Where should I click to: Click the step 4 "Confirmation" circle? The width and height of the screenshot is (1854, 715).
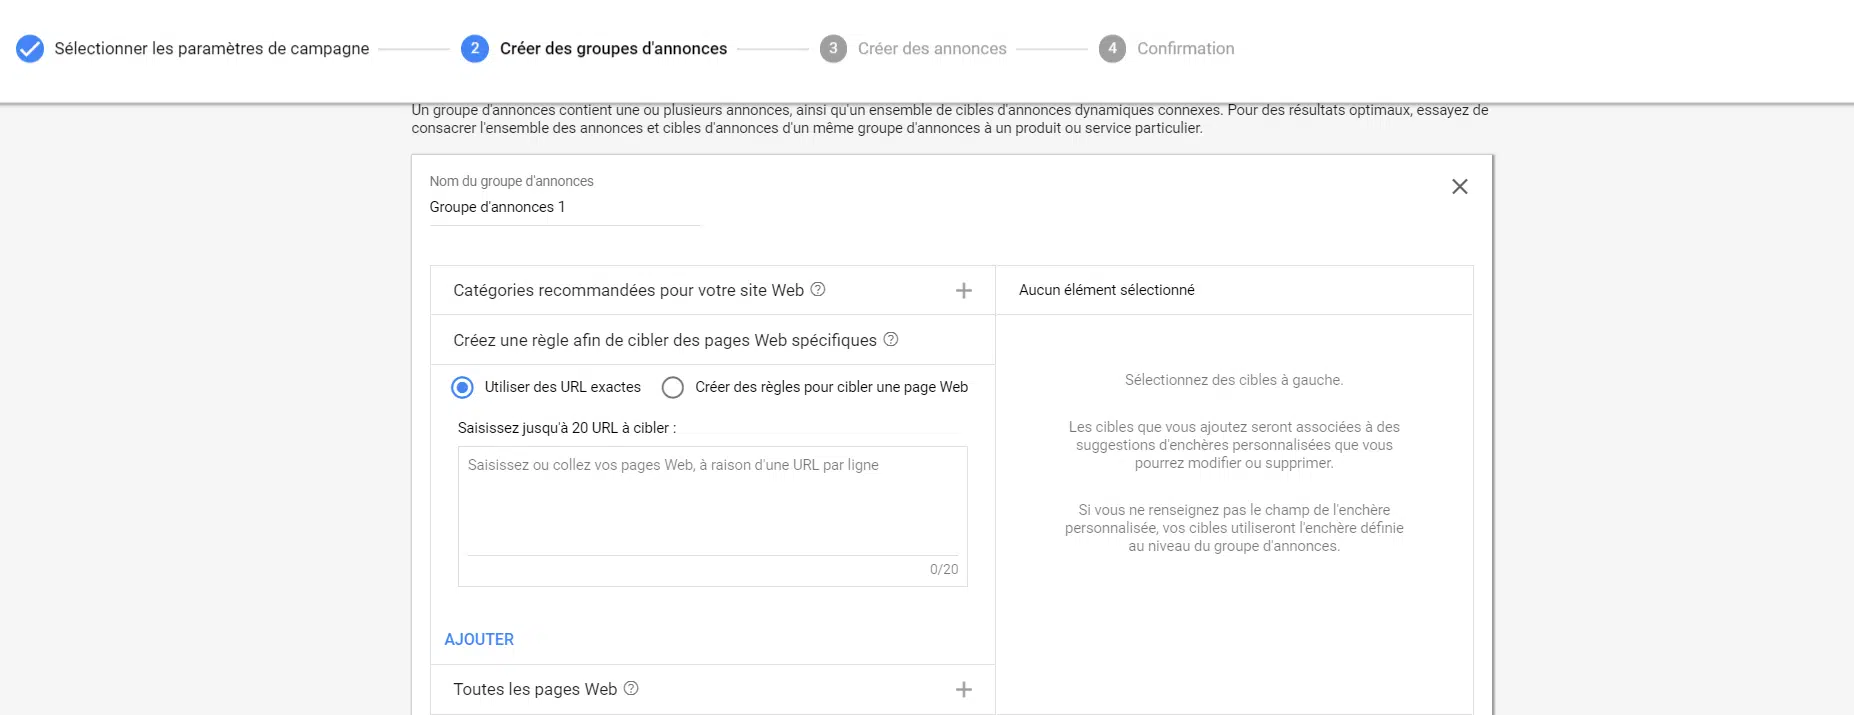click(x=1112, y=48)
